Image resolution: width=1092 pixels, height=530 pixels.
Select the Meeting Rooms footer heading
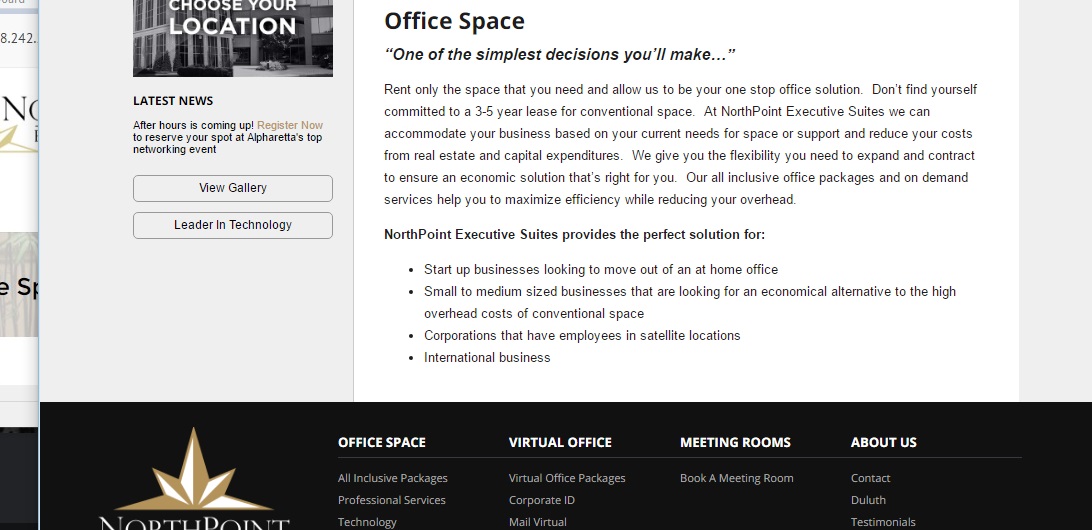click(735, 442)
